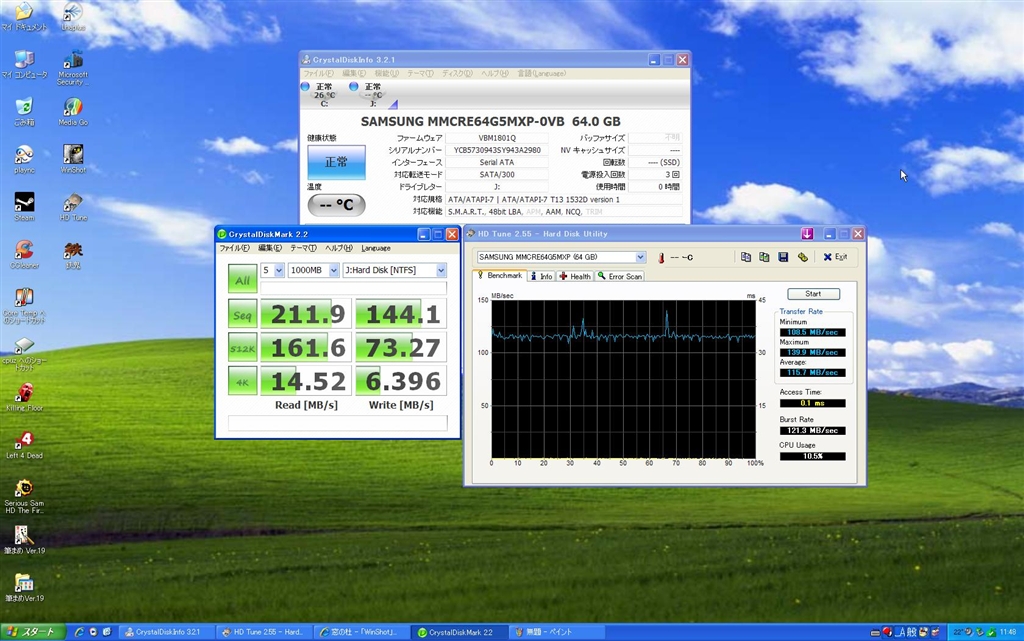Open the J:Hard Disk [NTFS] drive dropdown
The width and height of the screenshot is (1024, 641).
[393, 270]
